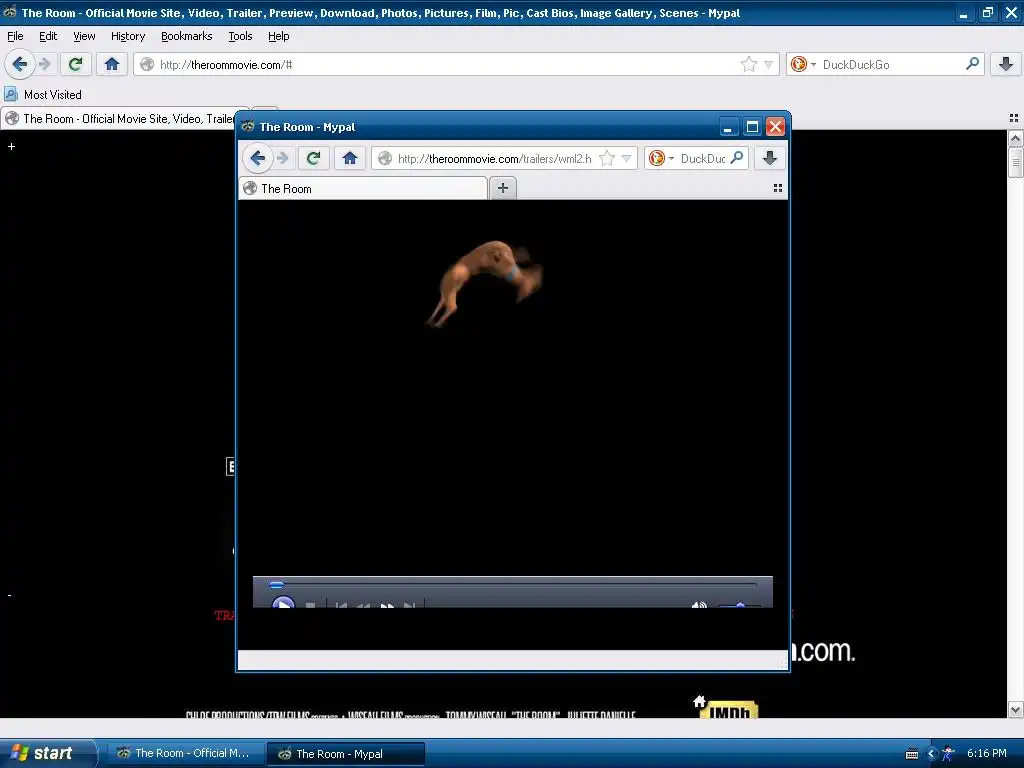
Task: Click the fast forward video control
Action: click(x=387, y=605)
